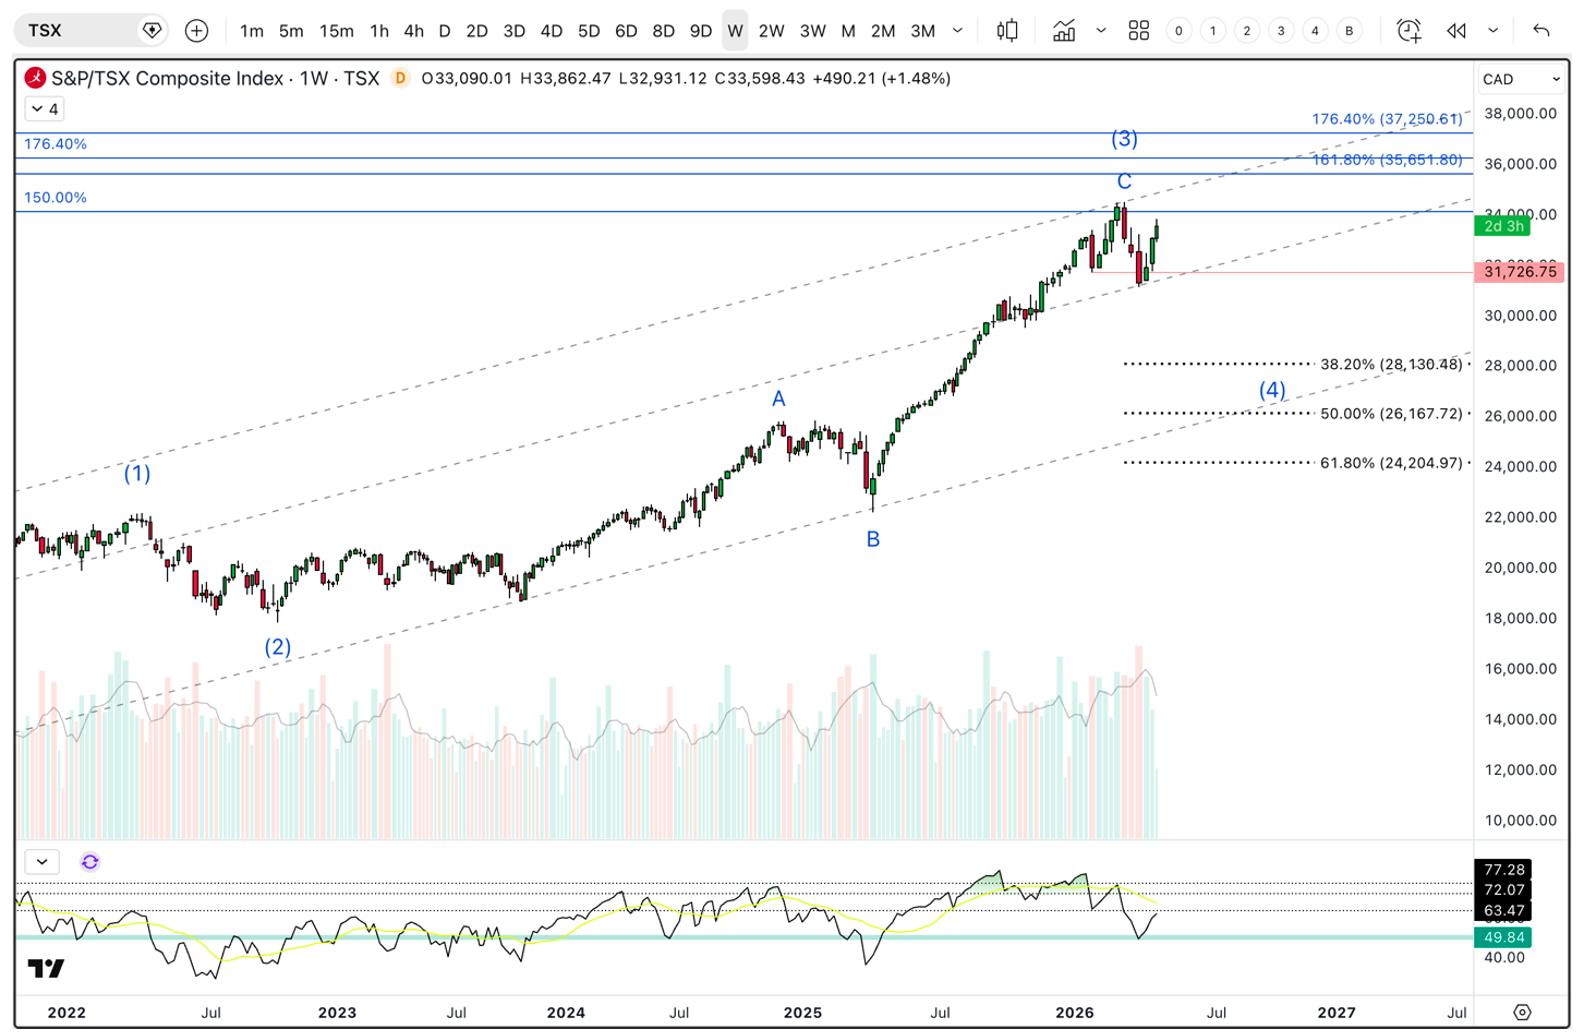Pick the 4D timeframe

coord(551,30)
